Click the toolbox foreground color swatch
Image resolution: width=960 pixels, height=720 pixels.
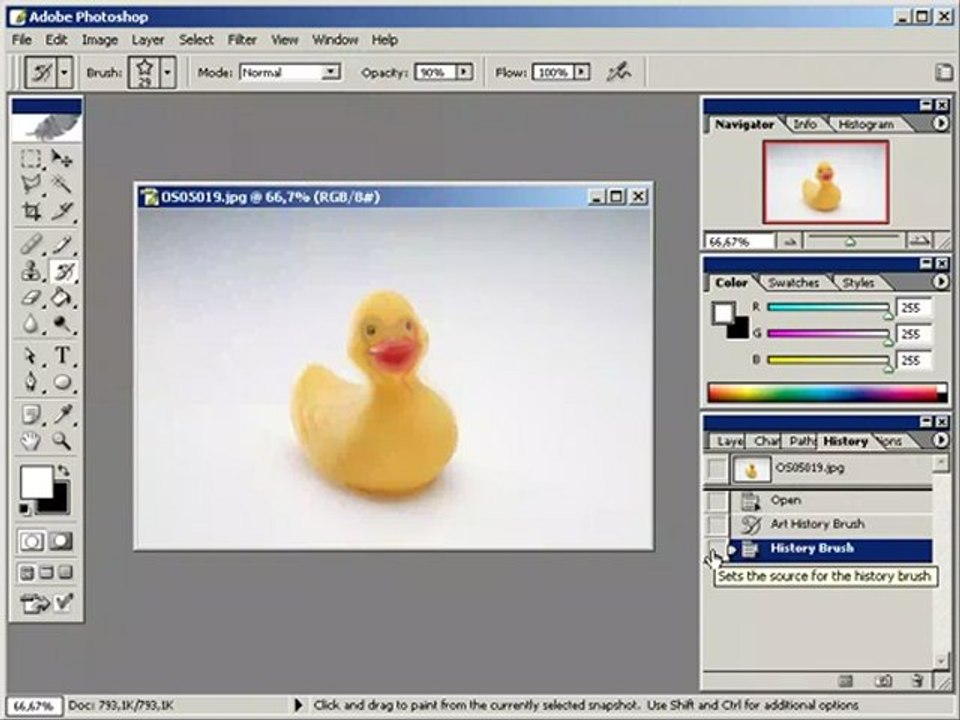click(36, 482)
